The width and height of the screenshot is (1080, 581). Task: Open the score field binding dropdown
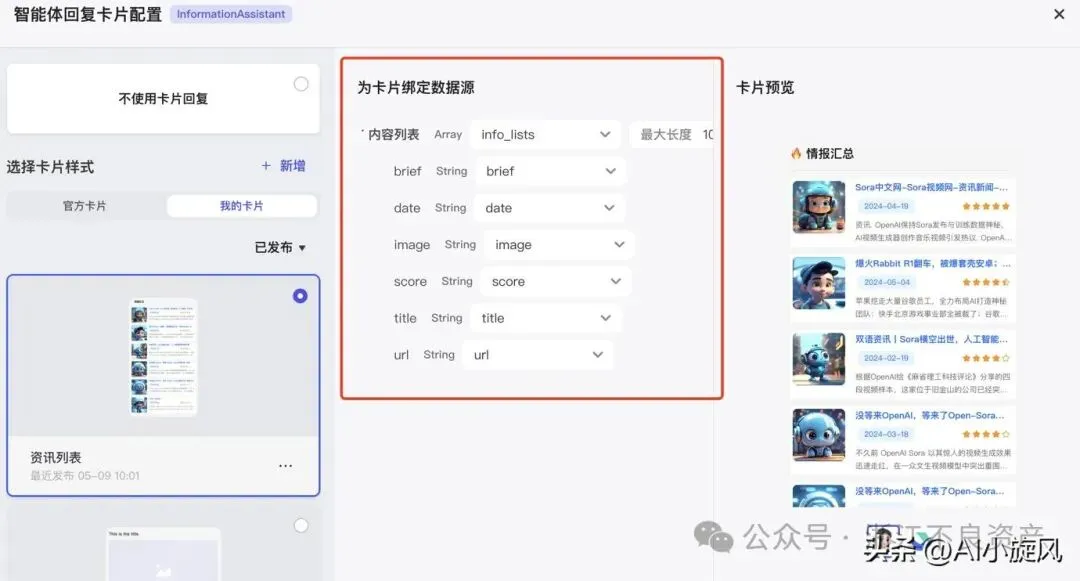[556, 282]
